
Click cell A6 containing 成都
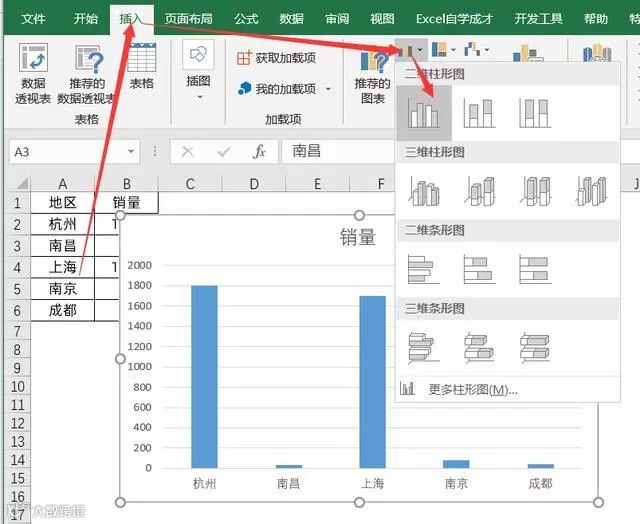62,311
